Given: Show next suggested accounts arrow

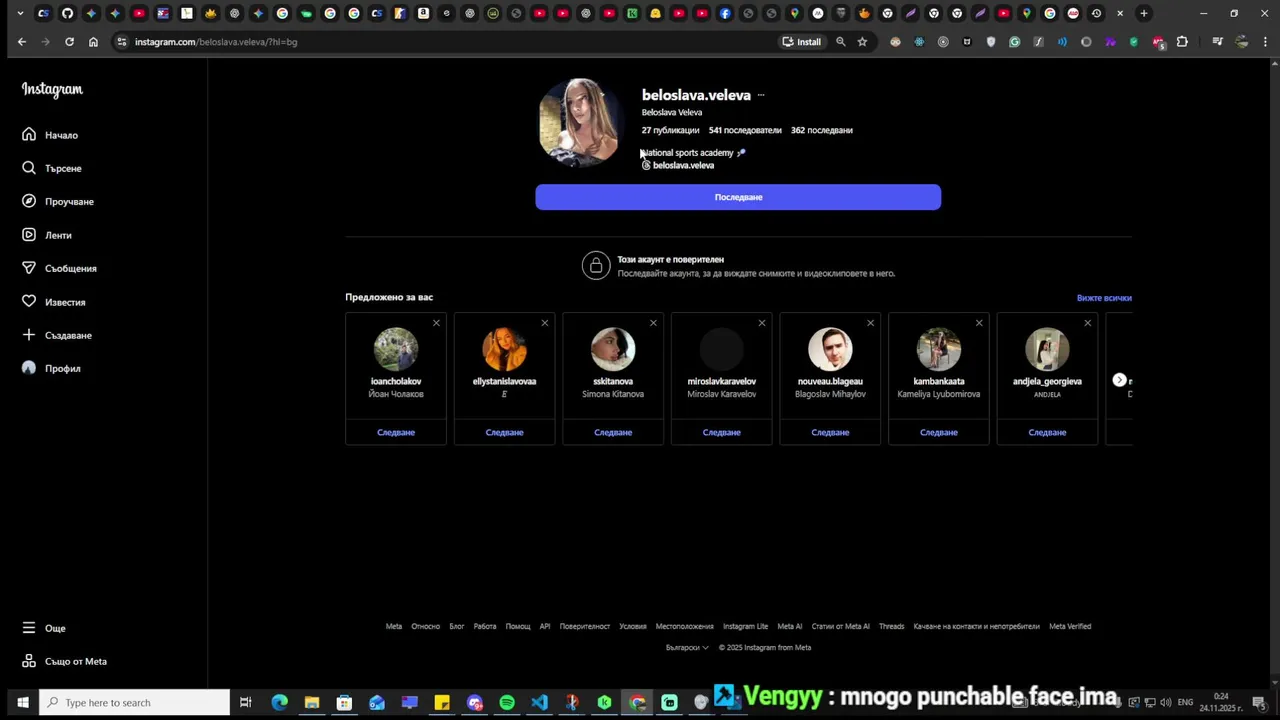Looking at the screenshot, I should click(x=1119, y=380).
